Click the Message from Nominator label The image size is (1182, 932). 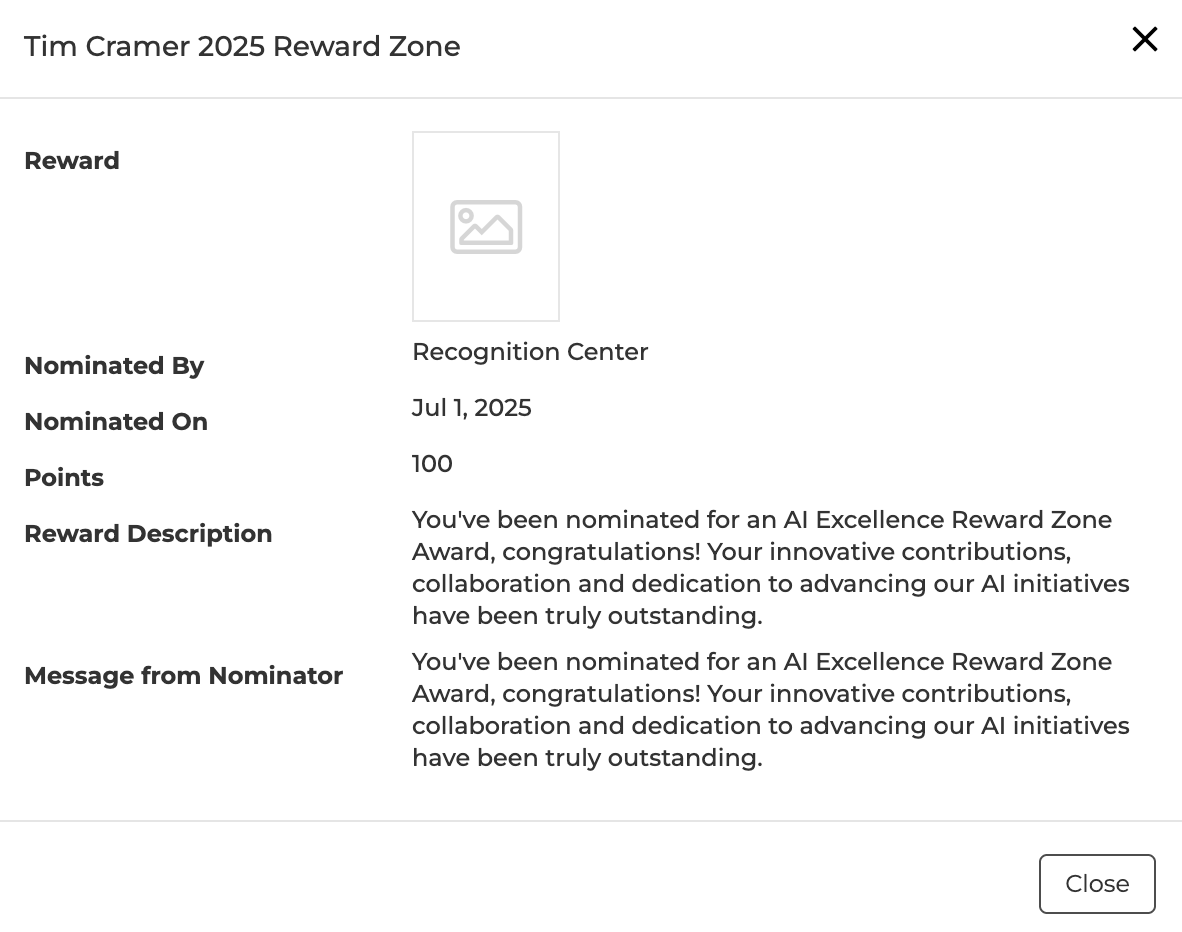tap(183, 675)
